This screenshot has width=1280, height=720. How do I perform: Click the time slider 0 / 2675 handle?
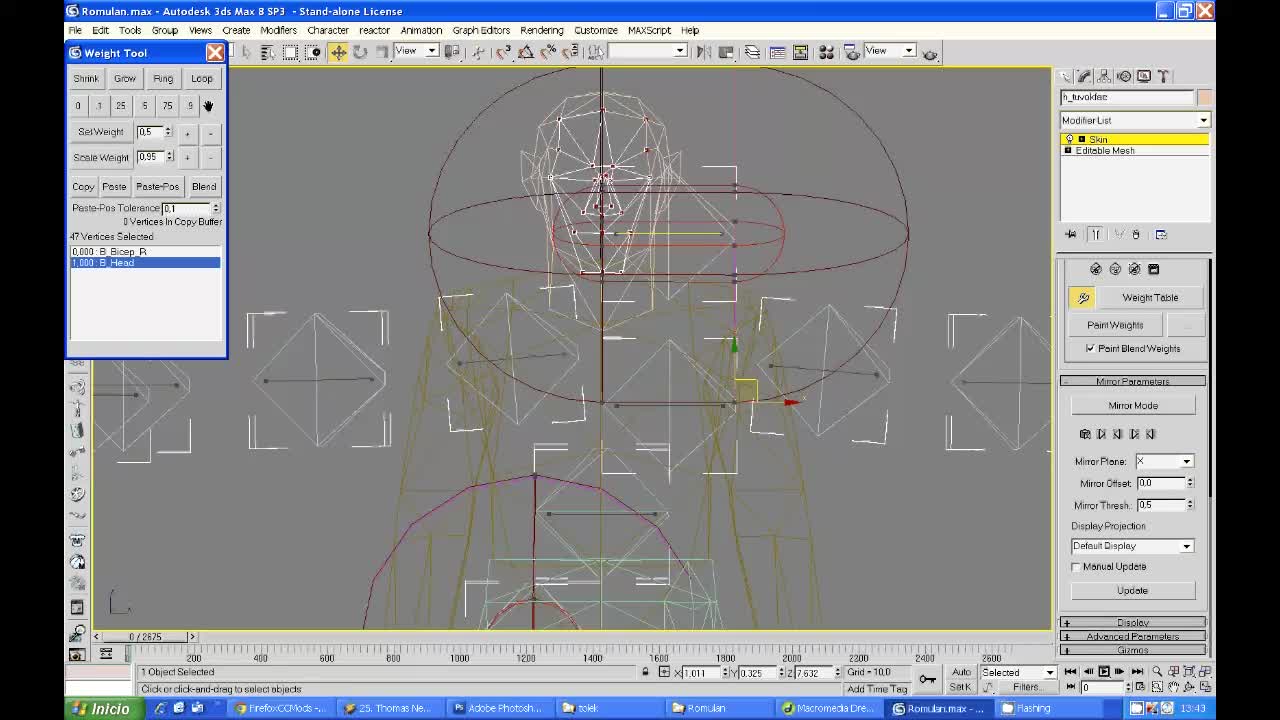[x=145, y=636]
